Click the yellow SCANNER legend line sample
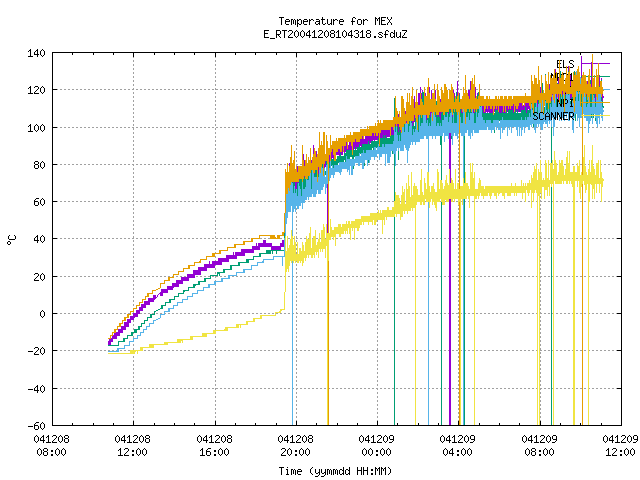Viewport: 640px width, 480px height. pyautogui.click(x=595, y=116)
